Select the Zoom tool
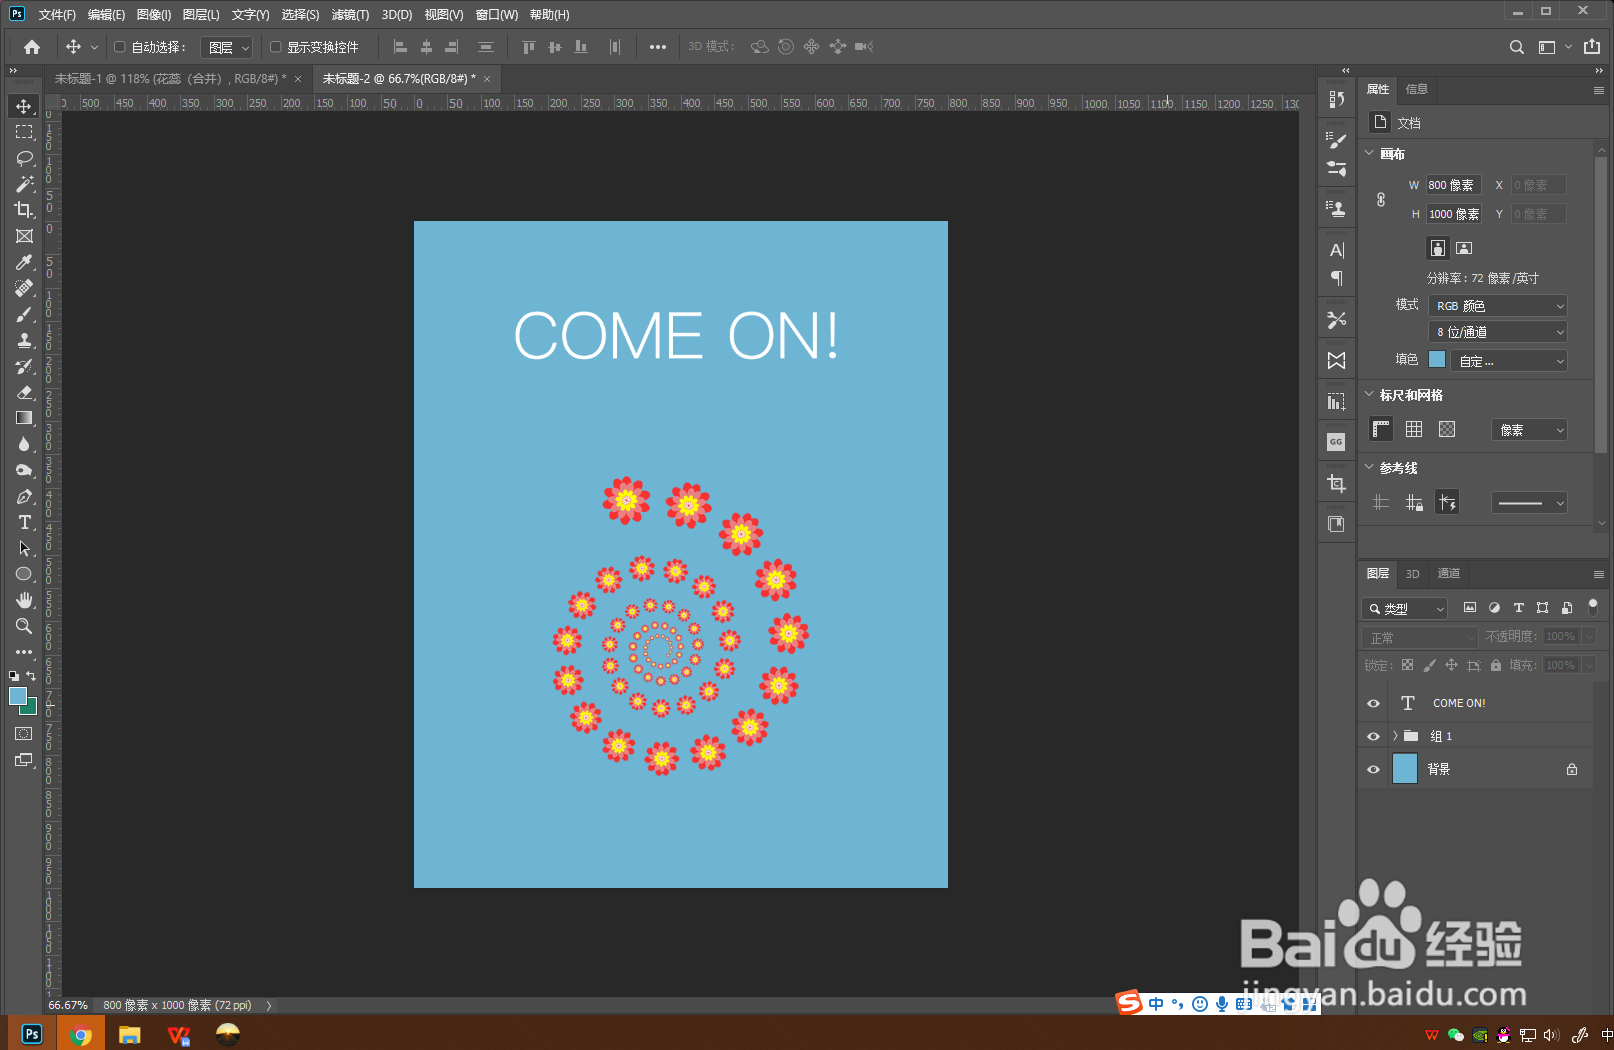This screenshot has width=1614, height=1050. tap(24, 626)
